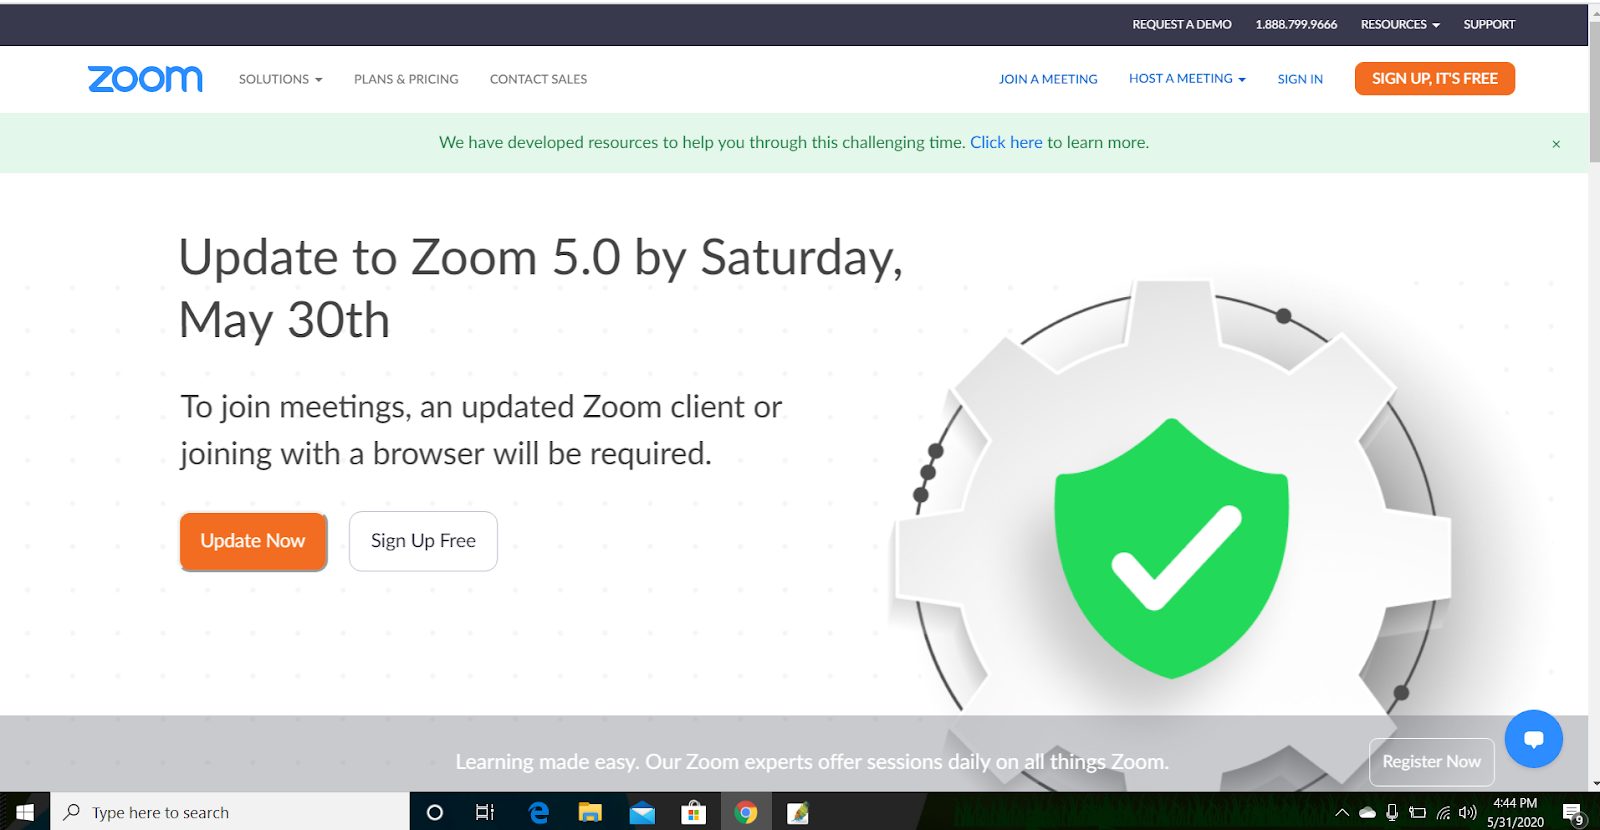Open Windows Start menu
The image size is (1600, 830).
tap(25, 812)
